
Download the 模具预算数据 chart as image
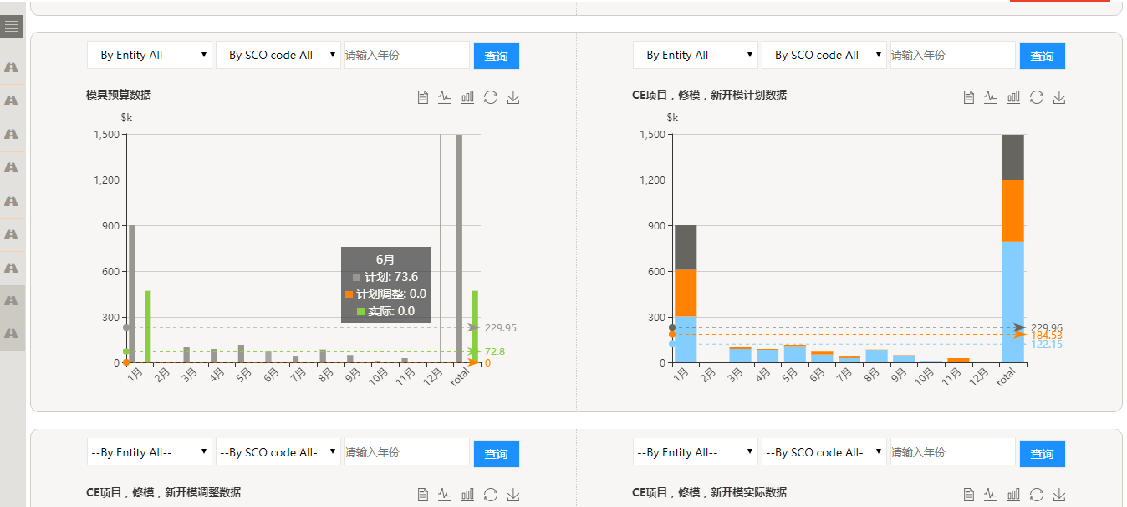pos(513,97)
